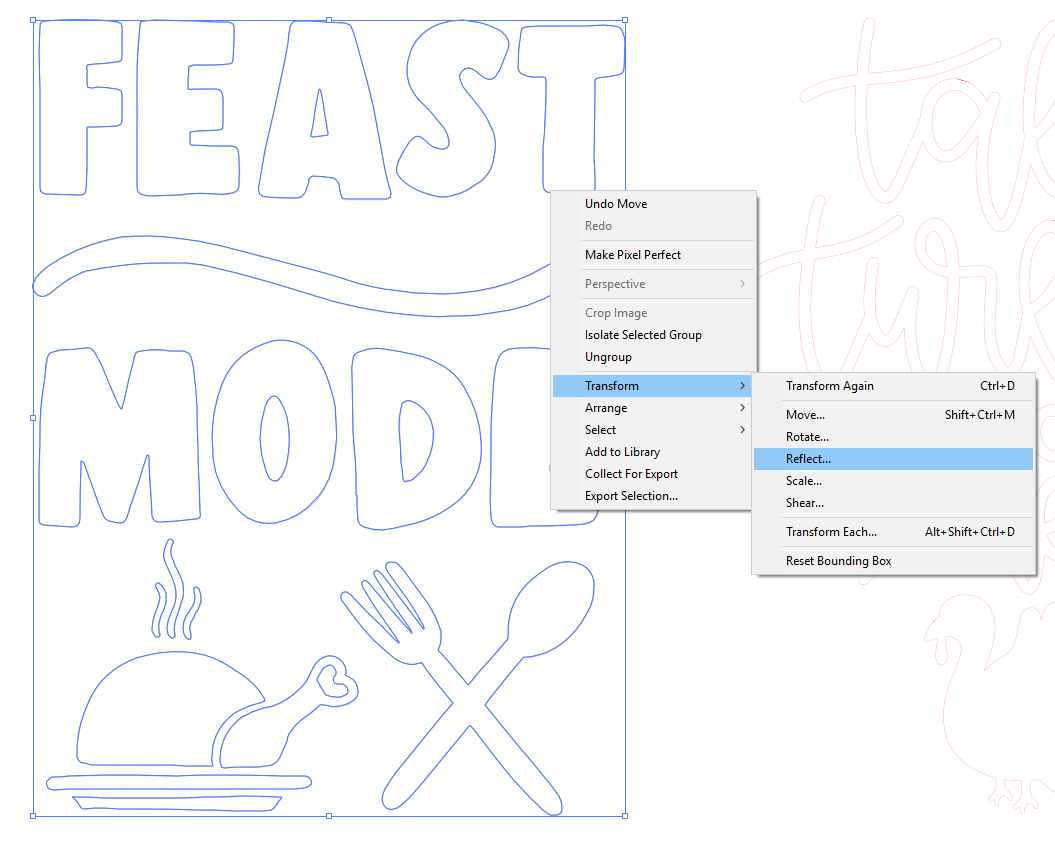Choose Rotate... from Transform submenu
The height and width of the screenshot is (855, 1055).
(x=807, y=437)
